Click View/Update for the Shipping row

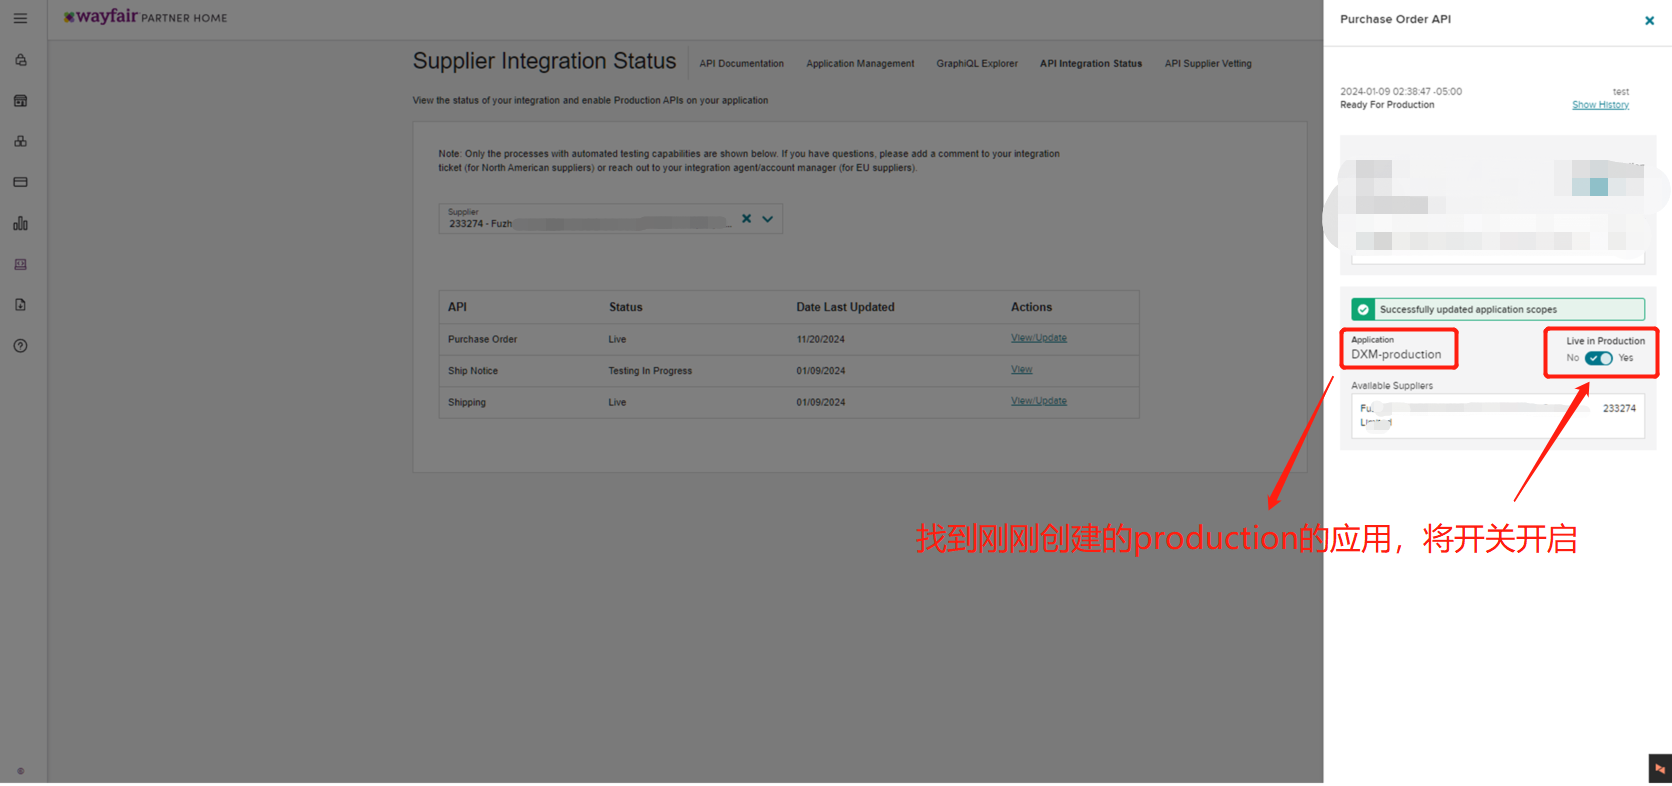(1038, 401)
